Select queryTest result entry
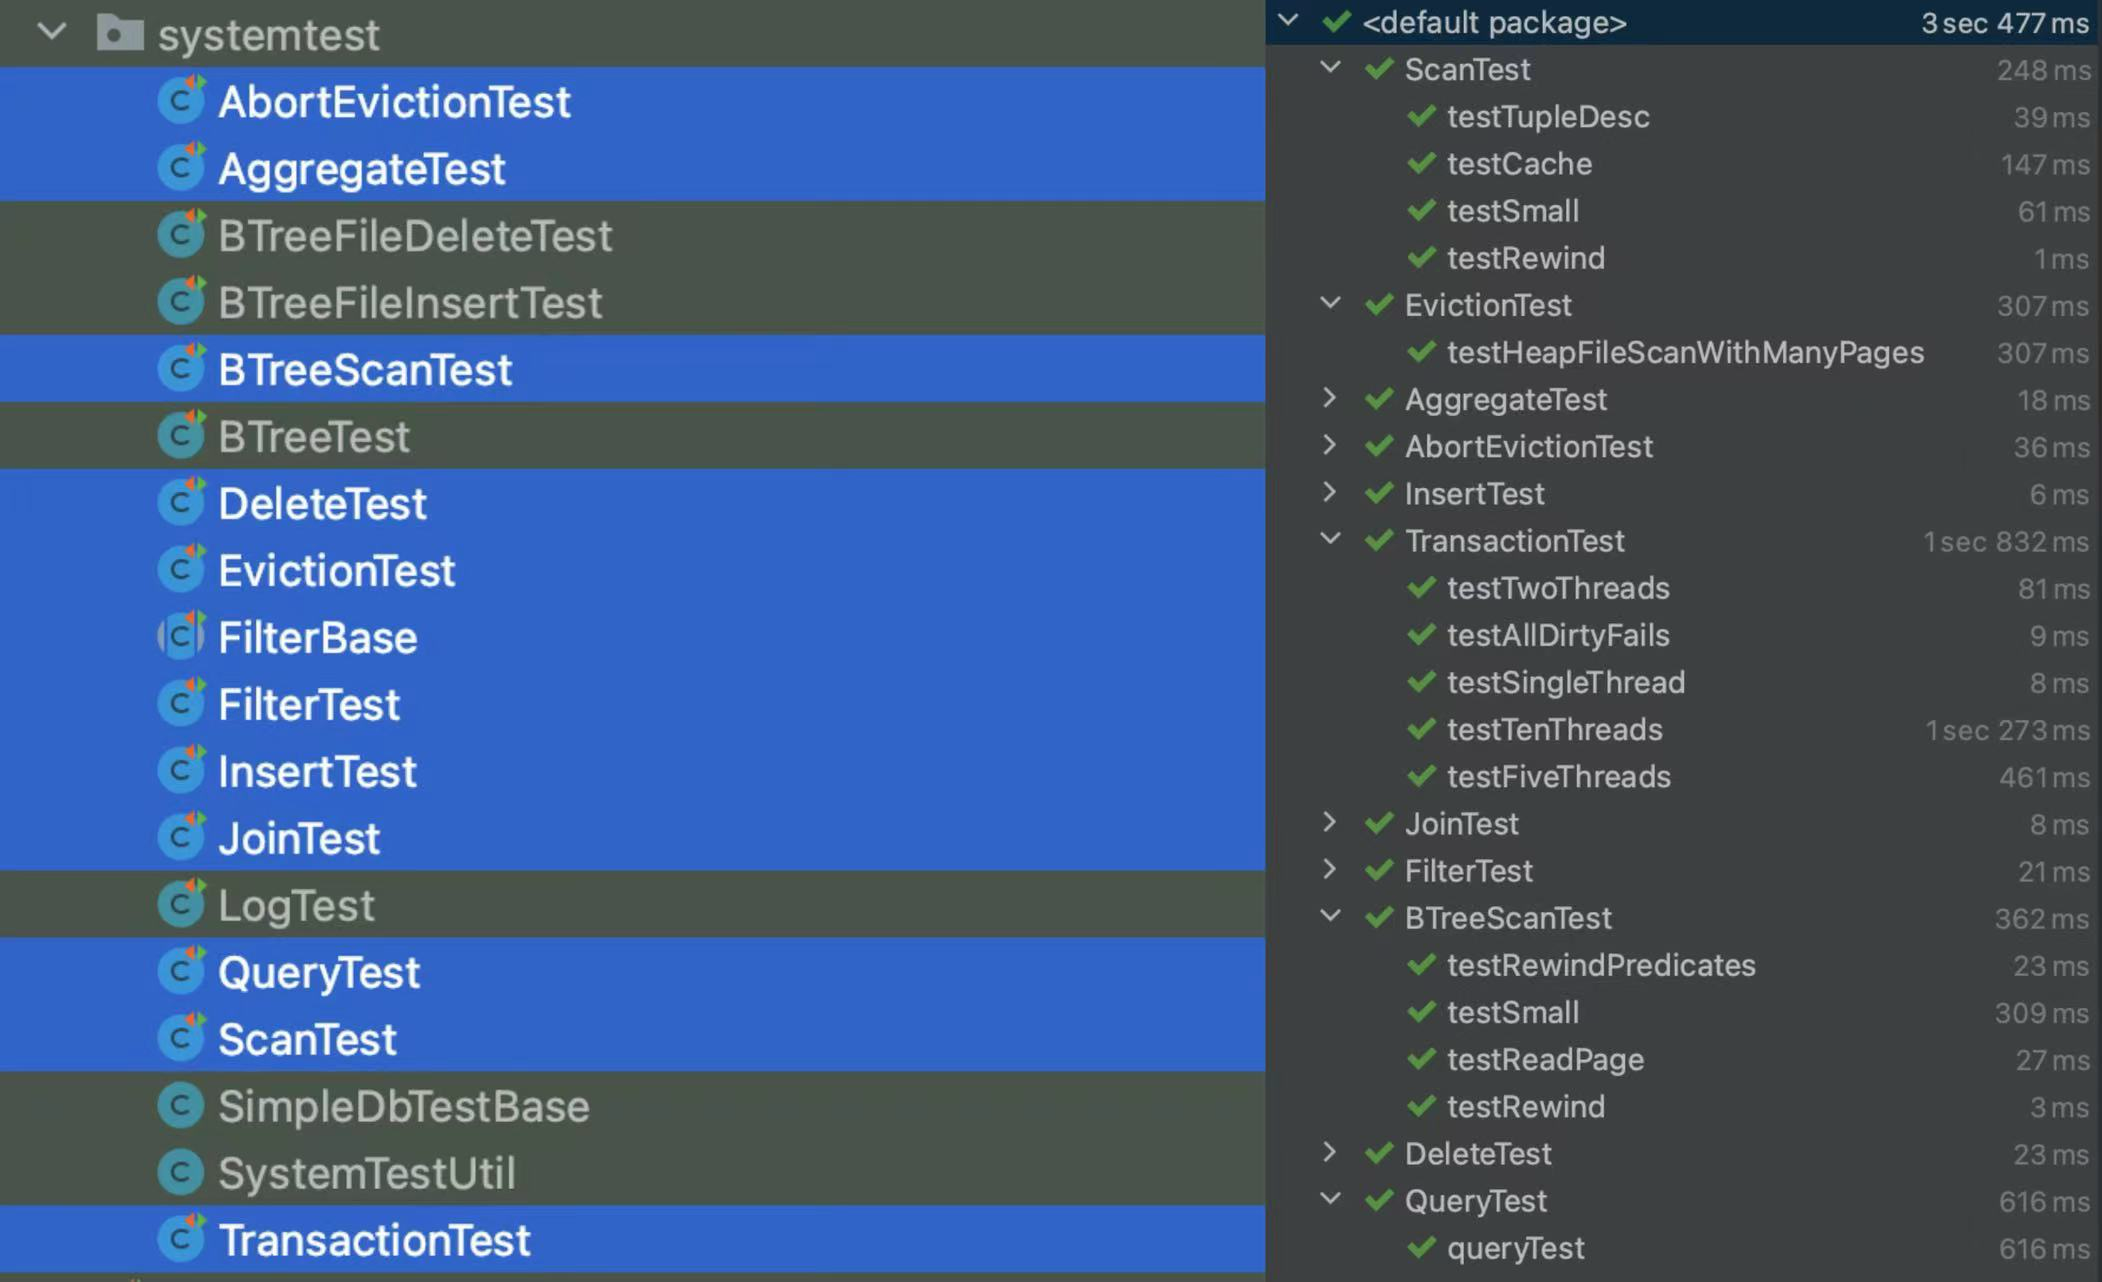Viewport: 2102px width, 1282px height. coord(1515,1248)
